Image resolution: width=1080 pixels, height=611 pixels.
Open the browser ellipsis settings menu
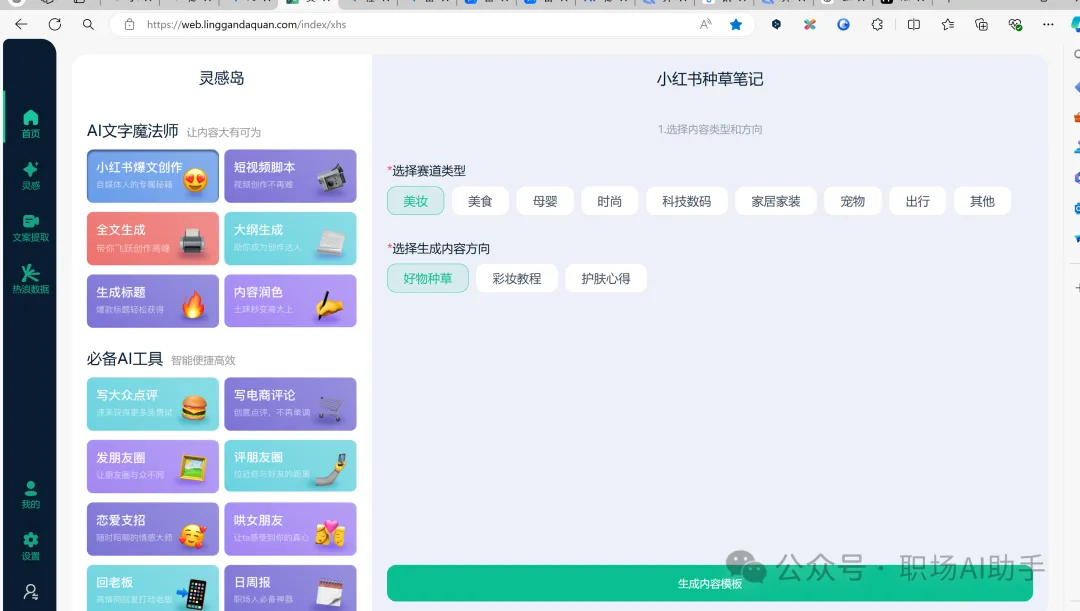coord(1048,25)
